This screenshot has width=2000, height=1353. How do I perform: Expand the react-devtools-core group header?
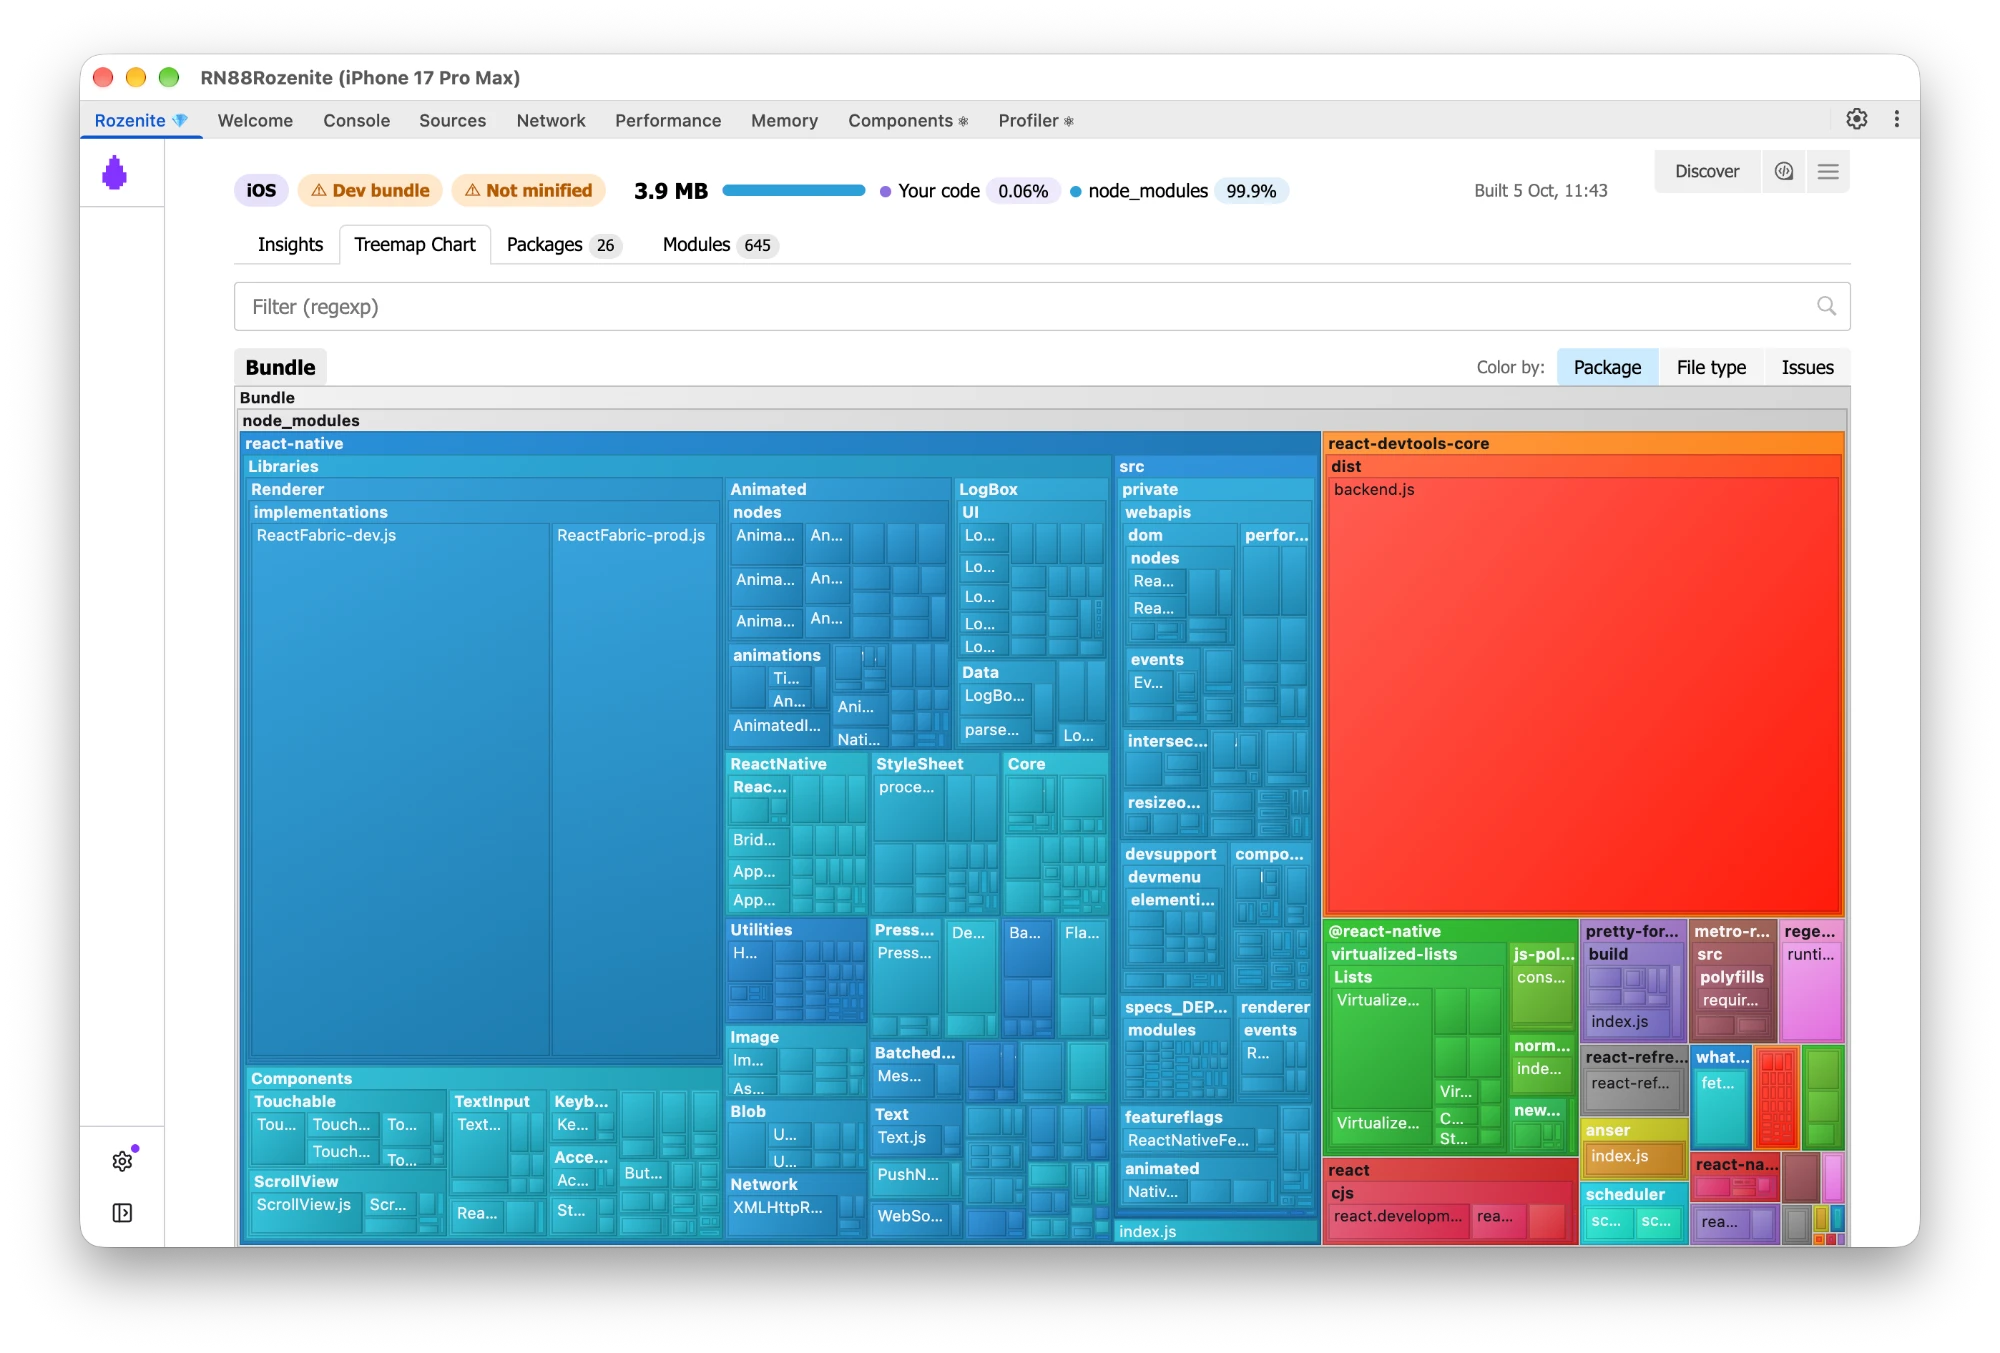click(x=1583, y=443)
